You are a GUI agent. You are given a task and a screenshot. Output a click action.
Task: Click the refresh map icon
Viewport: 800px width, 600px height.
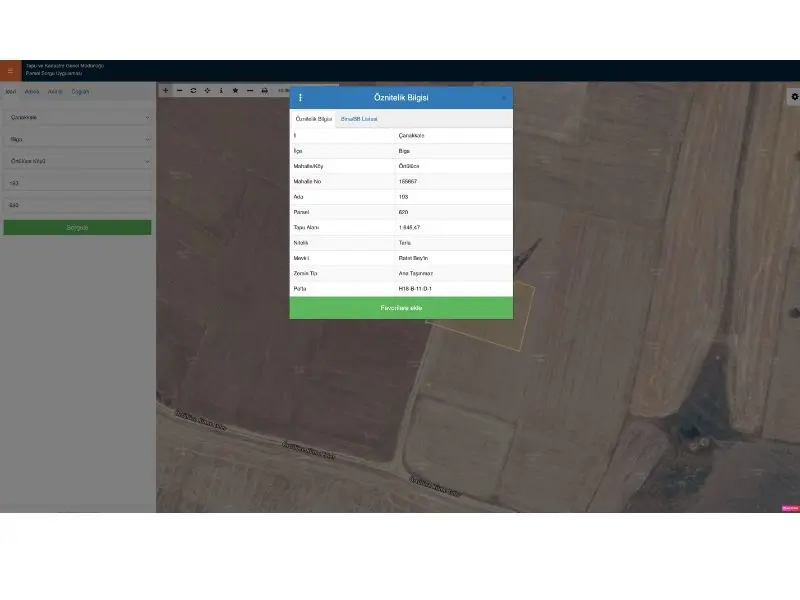193,90
